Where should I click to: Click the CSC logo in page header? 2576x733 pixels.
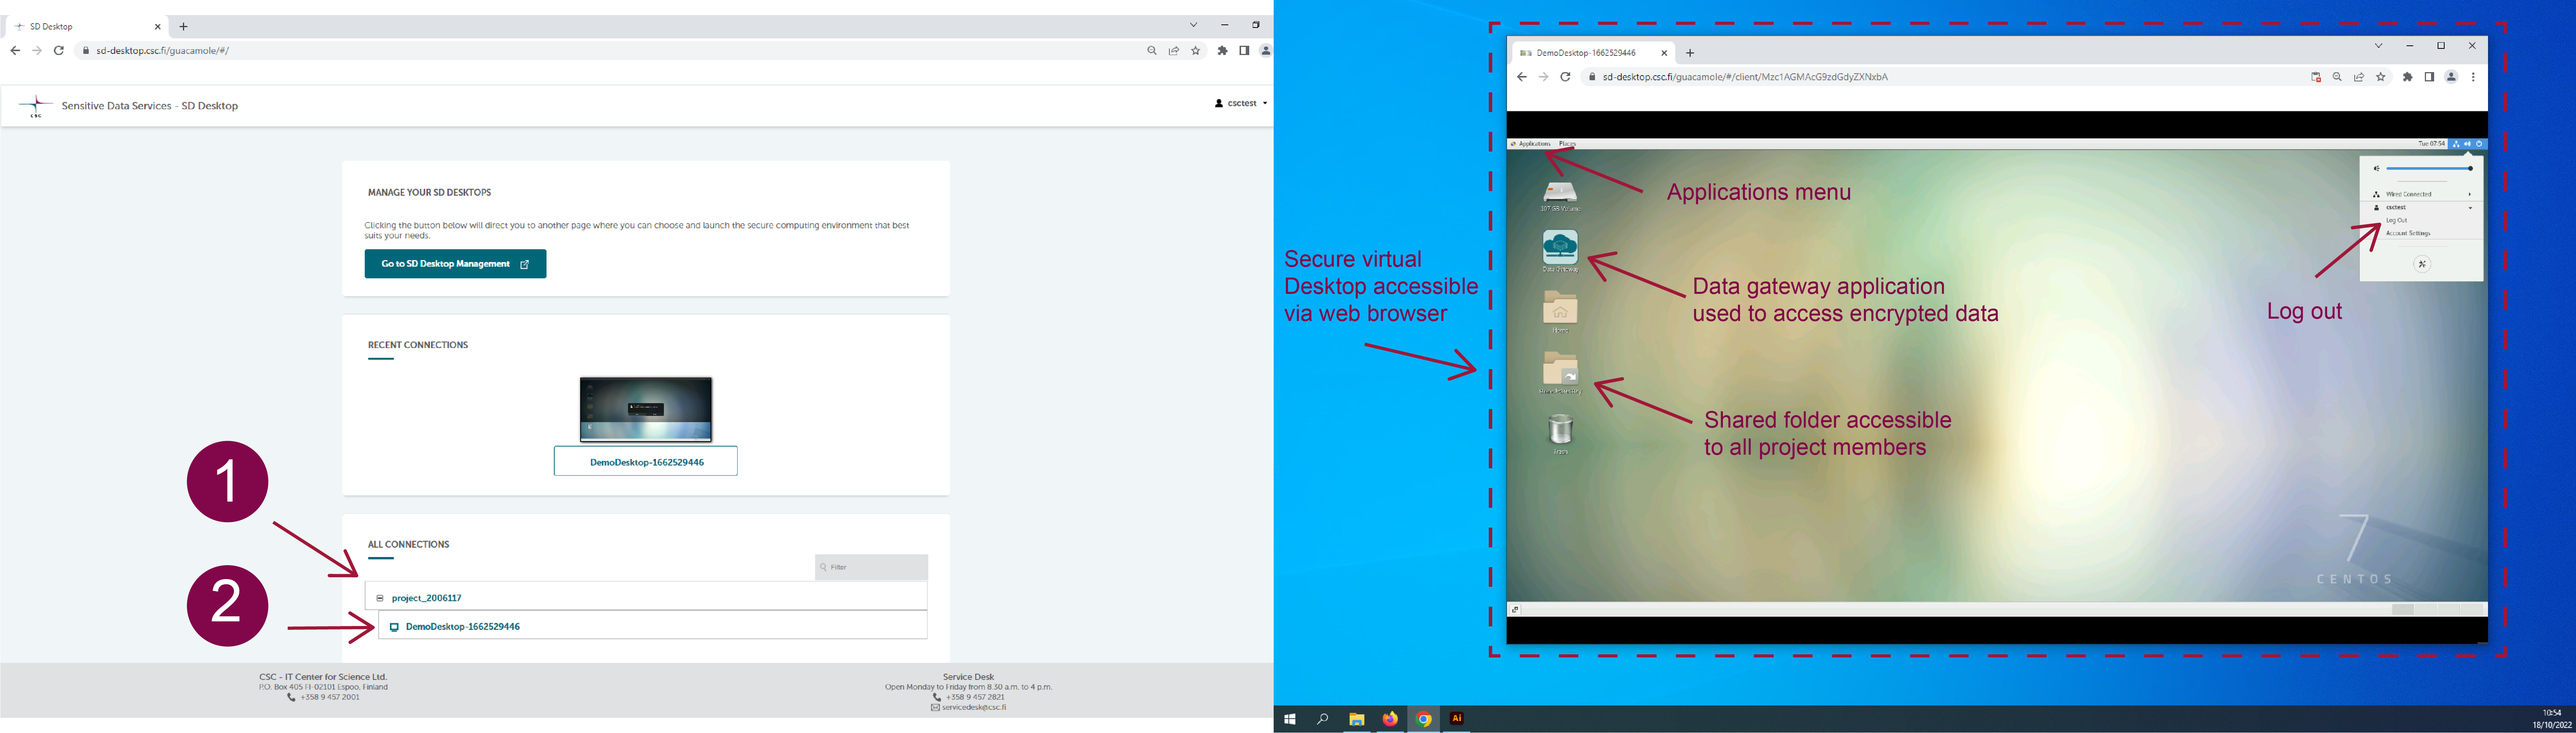pos(36,105)
